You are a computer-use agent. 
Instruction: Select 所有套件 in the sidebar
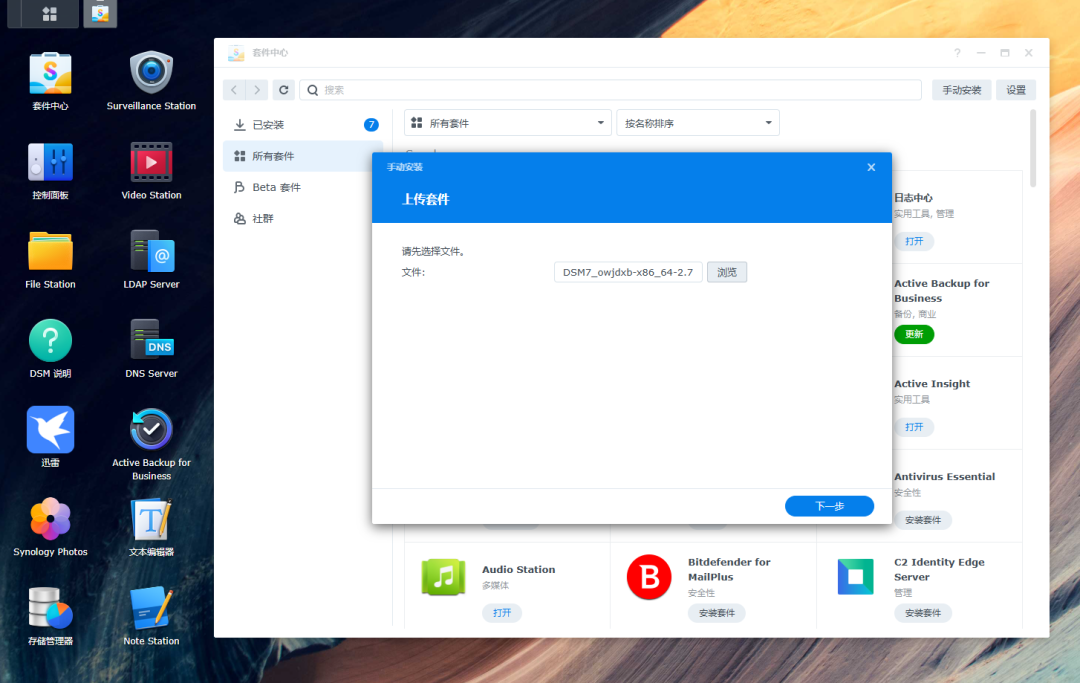[302, 156]
